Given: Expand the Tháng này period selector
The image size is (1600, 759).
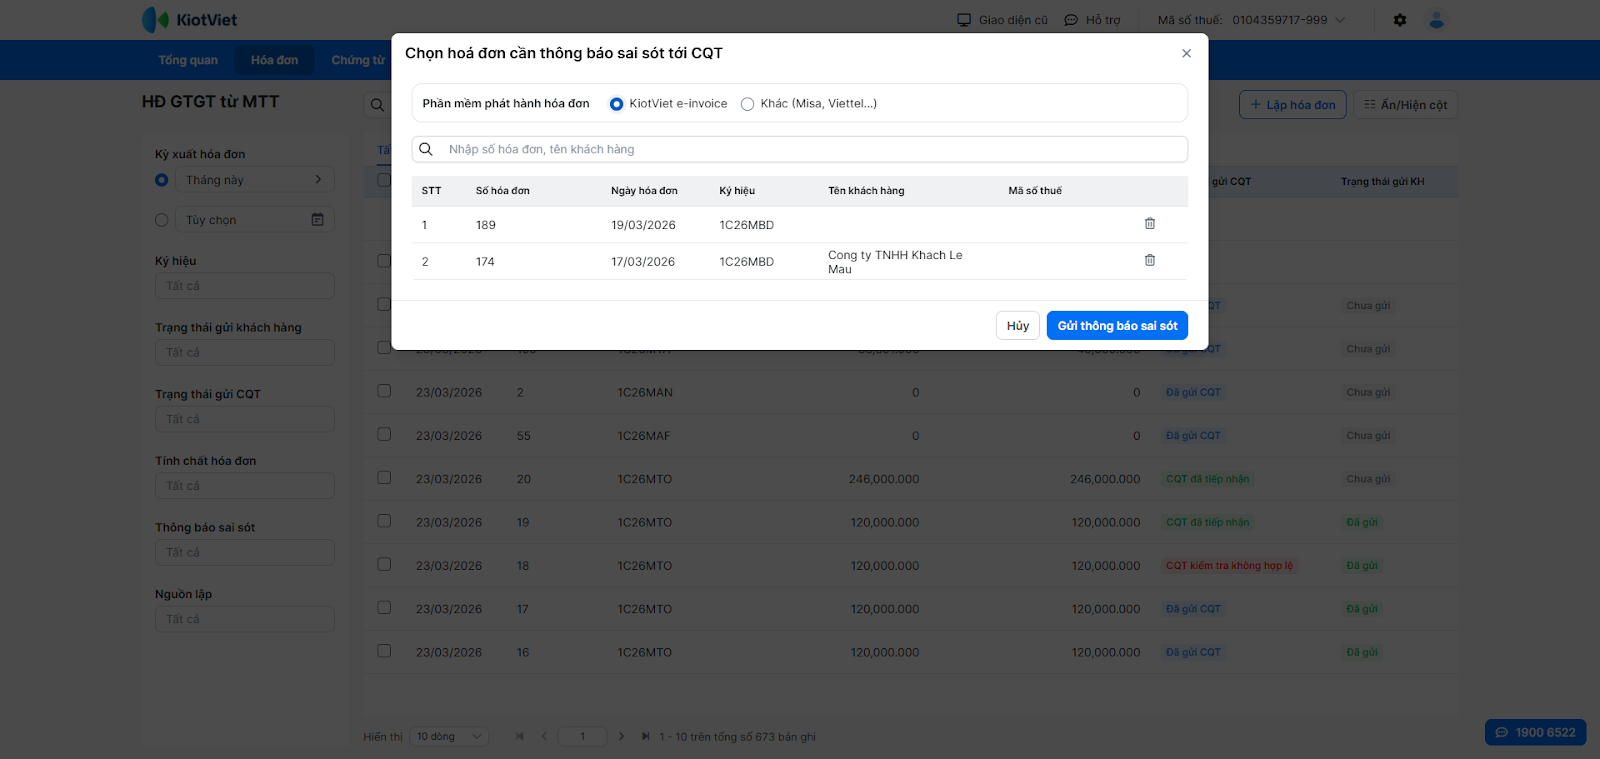Looking at the screenshot, I should 257,180.
